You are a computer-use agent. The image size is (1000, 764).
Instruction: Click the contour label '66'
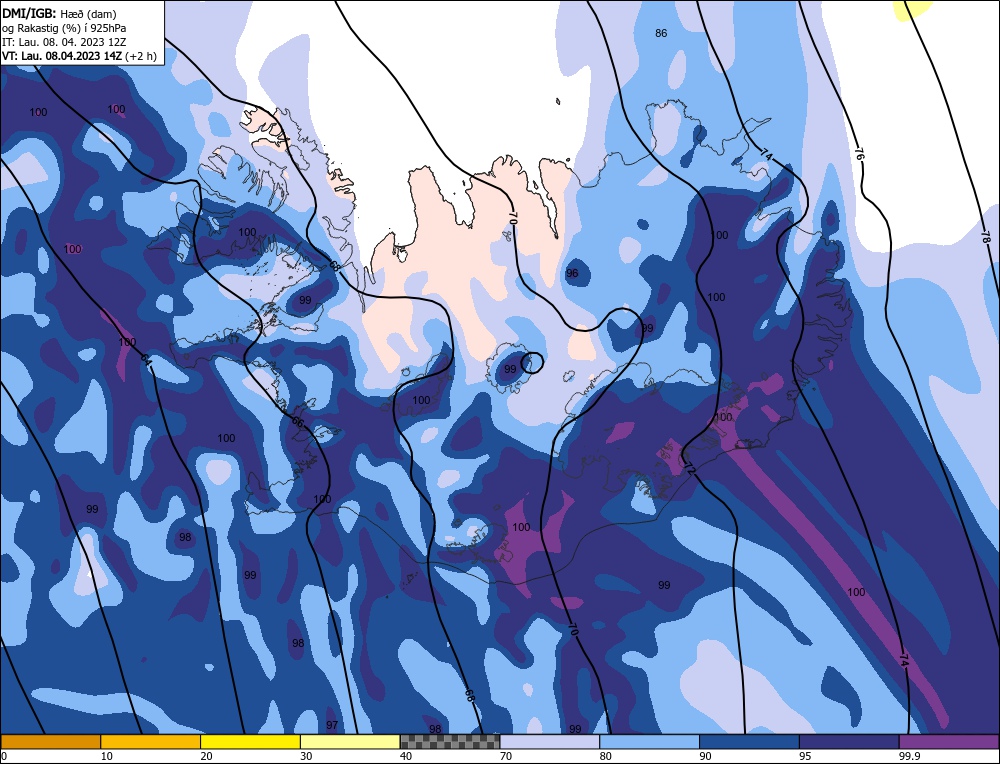pyautogui.click(x=298, y=422)
